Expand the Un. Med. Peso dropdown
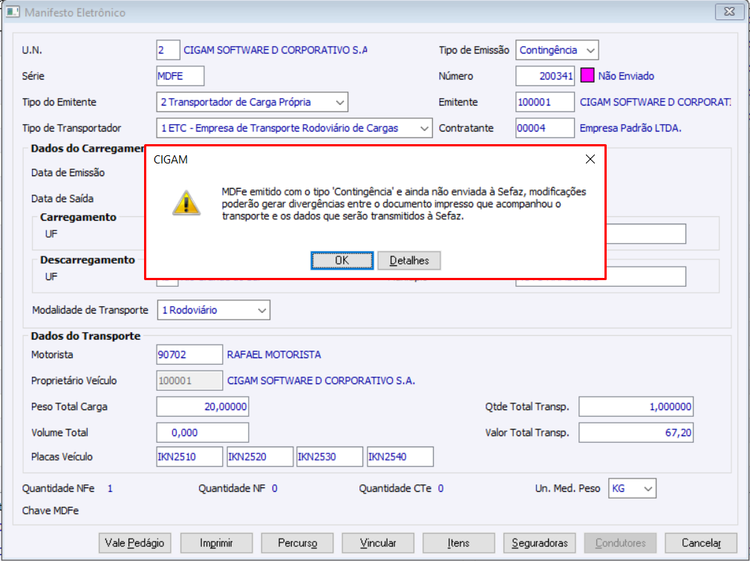The height and width of the screenshot is (561, 750). point(632,488)
